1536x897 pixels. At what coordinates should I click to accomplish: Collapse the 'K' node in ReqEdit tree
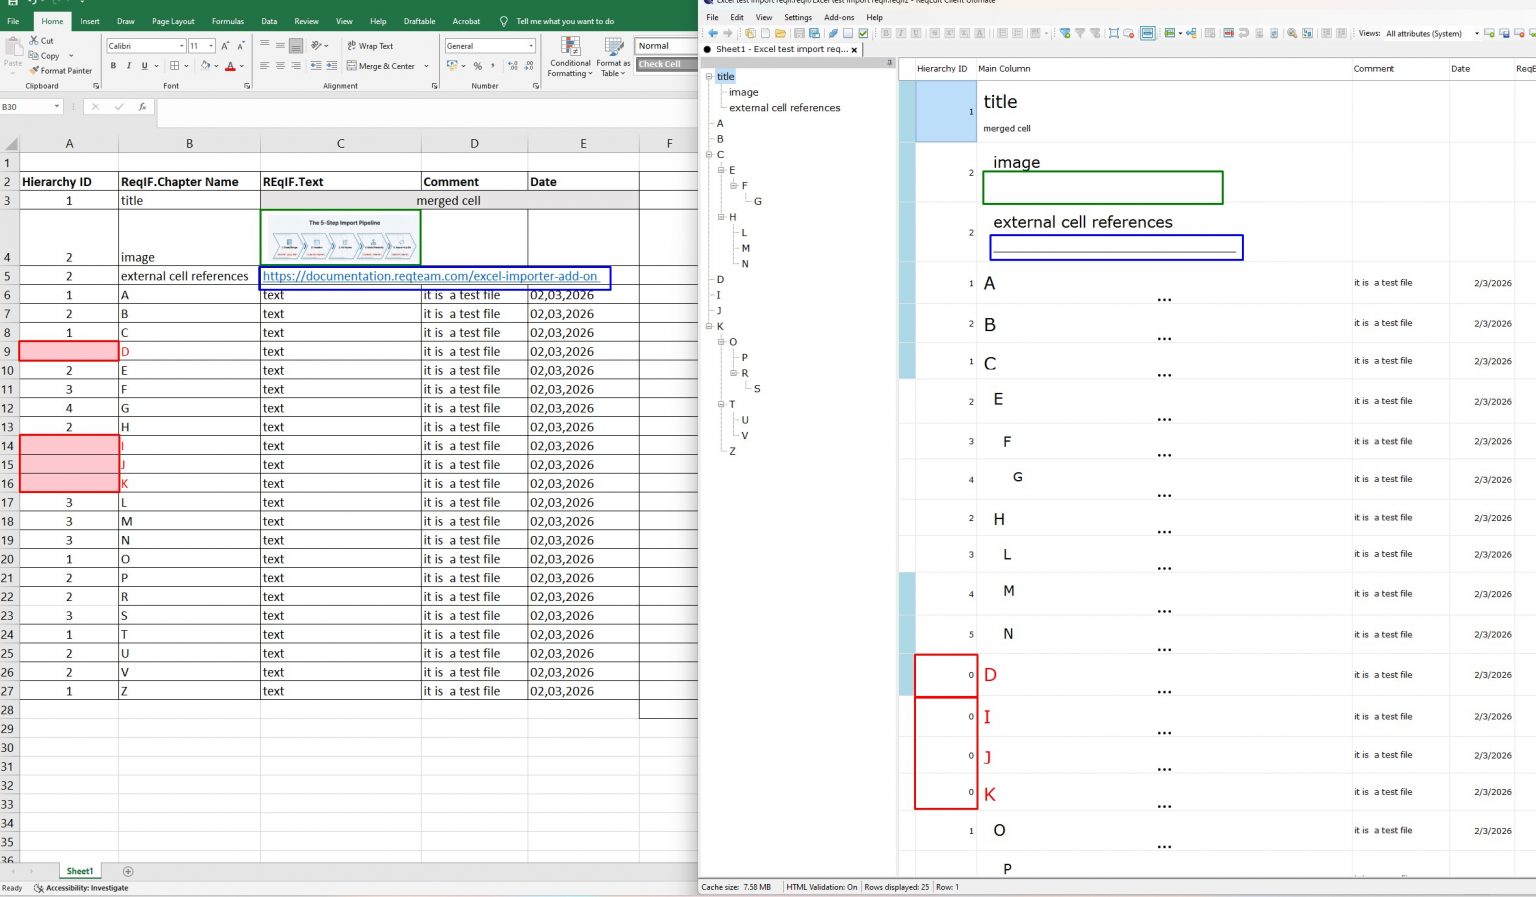(710, 326)
